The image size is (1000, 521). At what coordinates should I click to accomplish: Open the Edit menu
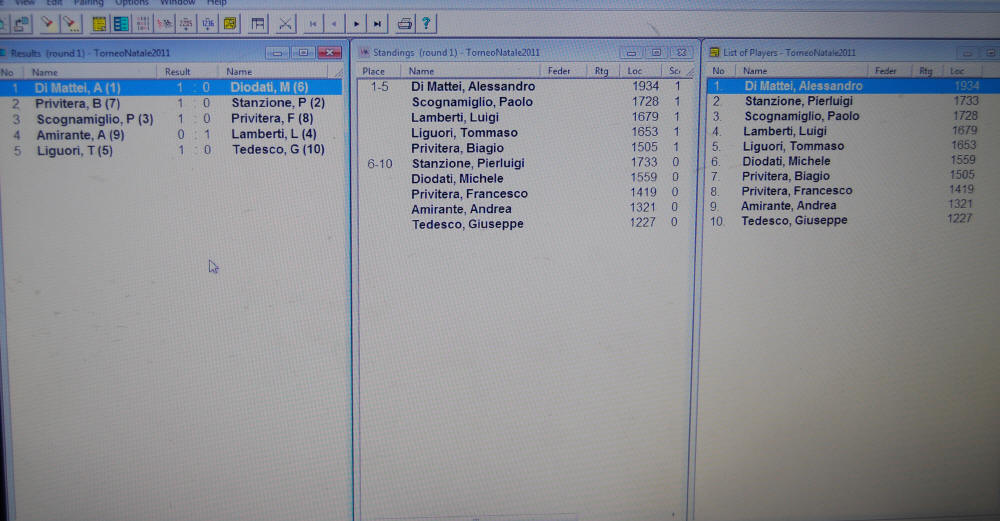coord(54,3)
